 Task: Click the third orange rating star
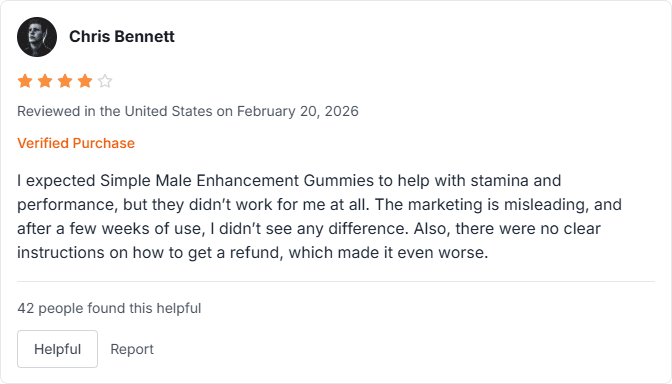pos(65,81)
